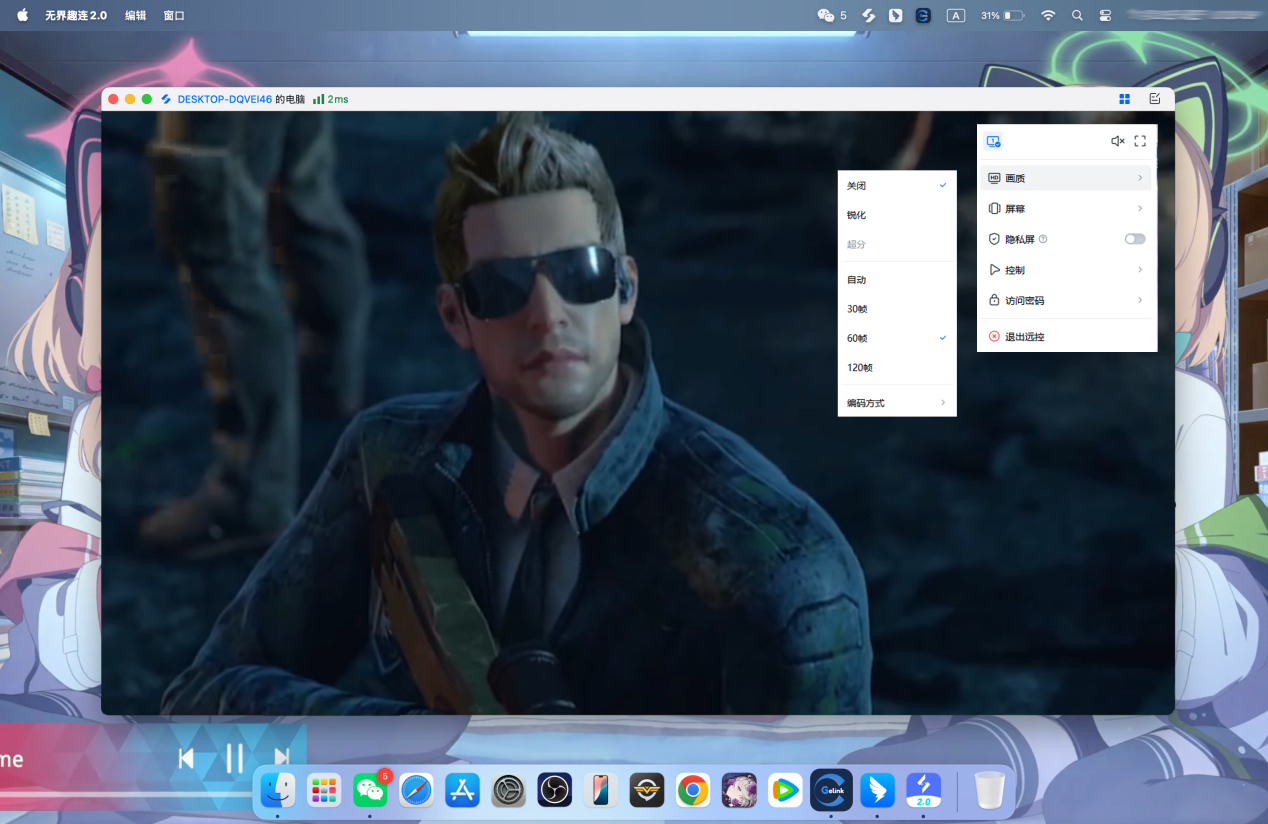Expand the 编码方式 encoding submenu
Viewport: 1268px width, 824px height.
pos(897,403)
